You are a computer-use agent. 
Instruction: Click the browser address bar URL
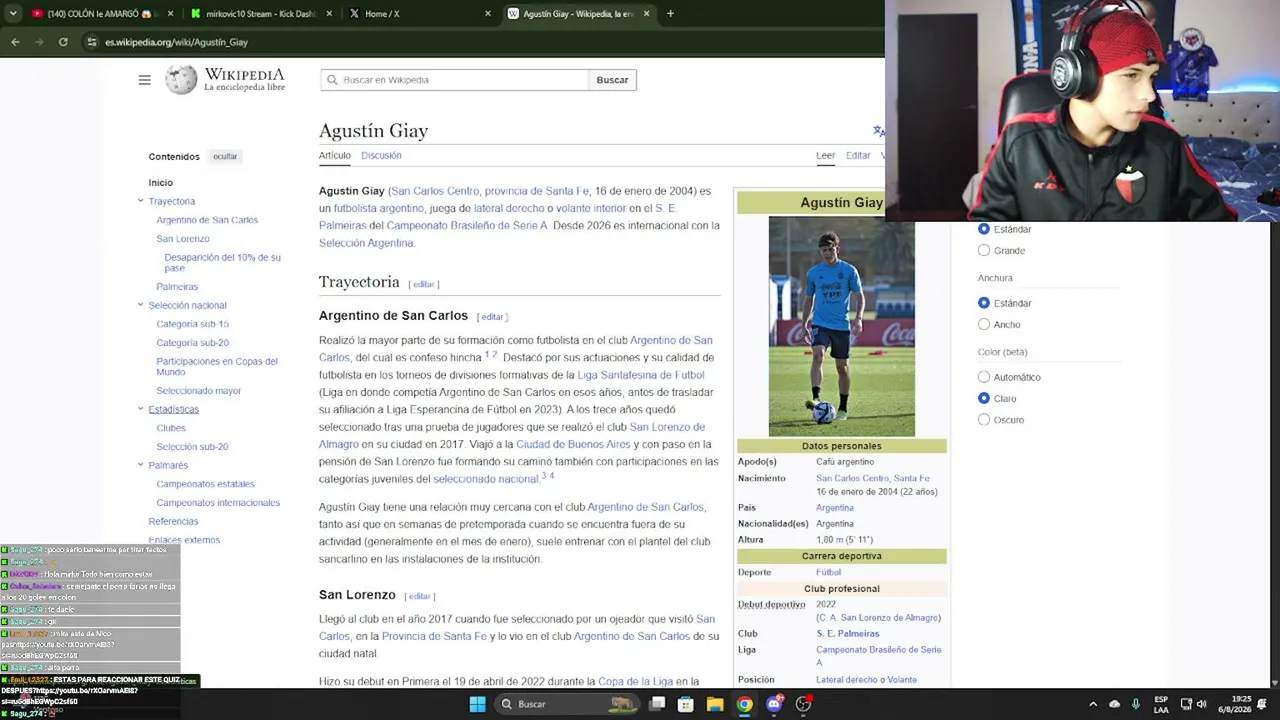tap(176, 42)
